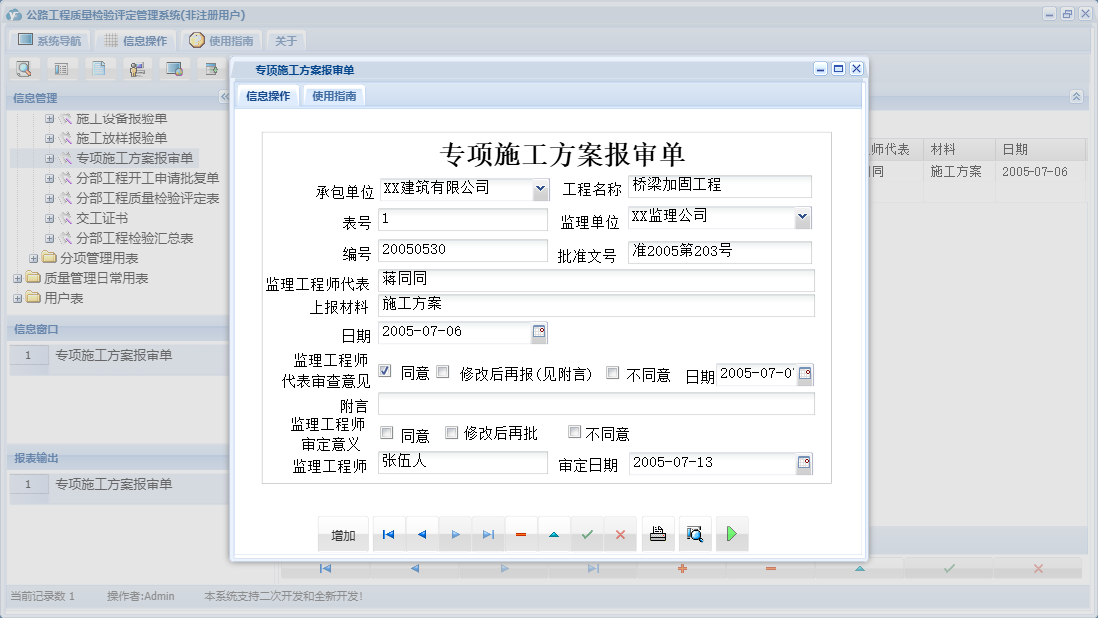Confirm changes using the green checkmark icon
Viewport: 1098px width, 618px height.
[x=587, y=533]
